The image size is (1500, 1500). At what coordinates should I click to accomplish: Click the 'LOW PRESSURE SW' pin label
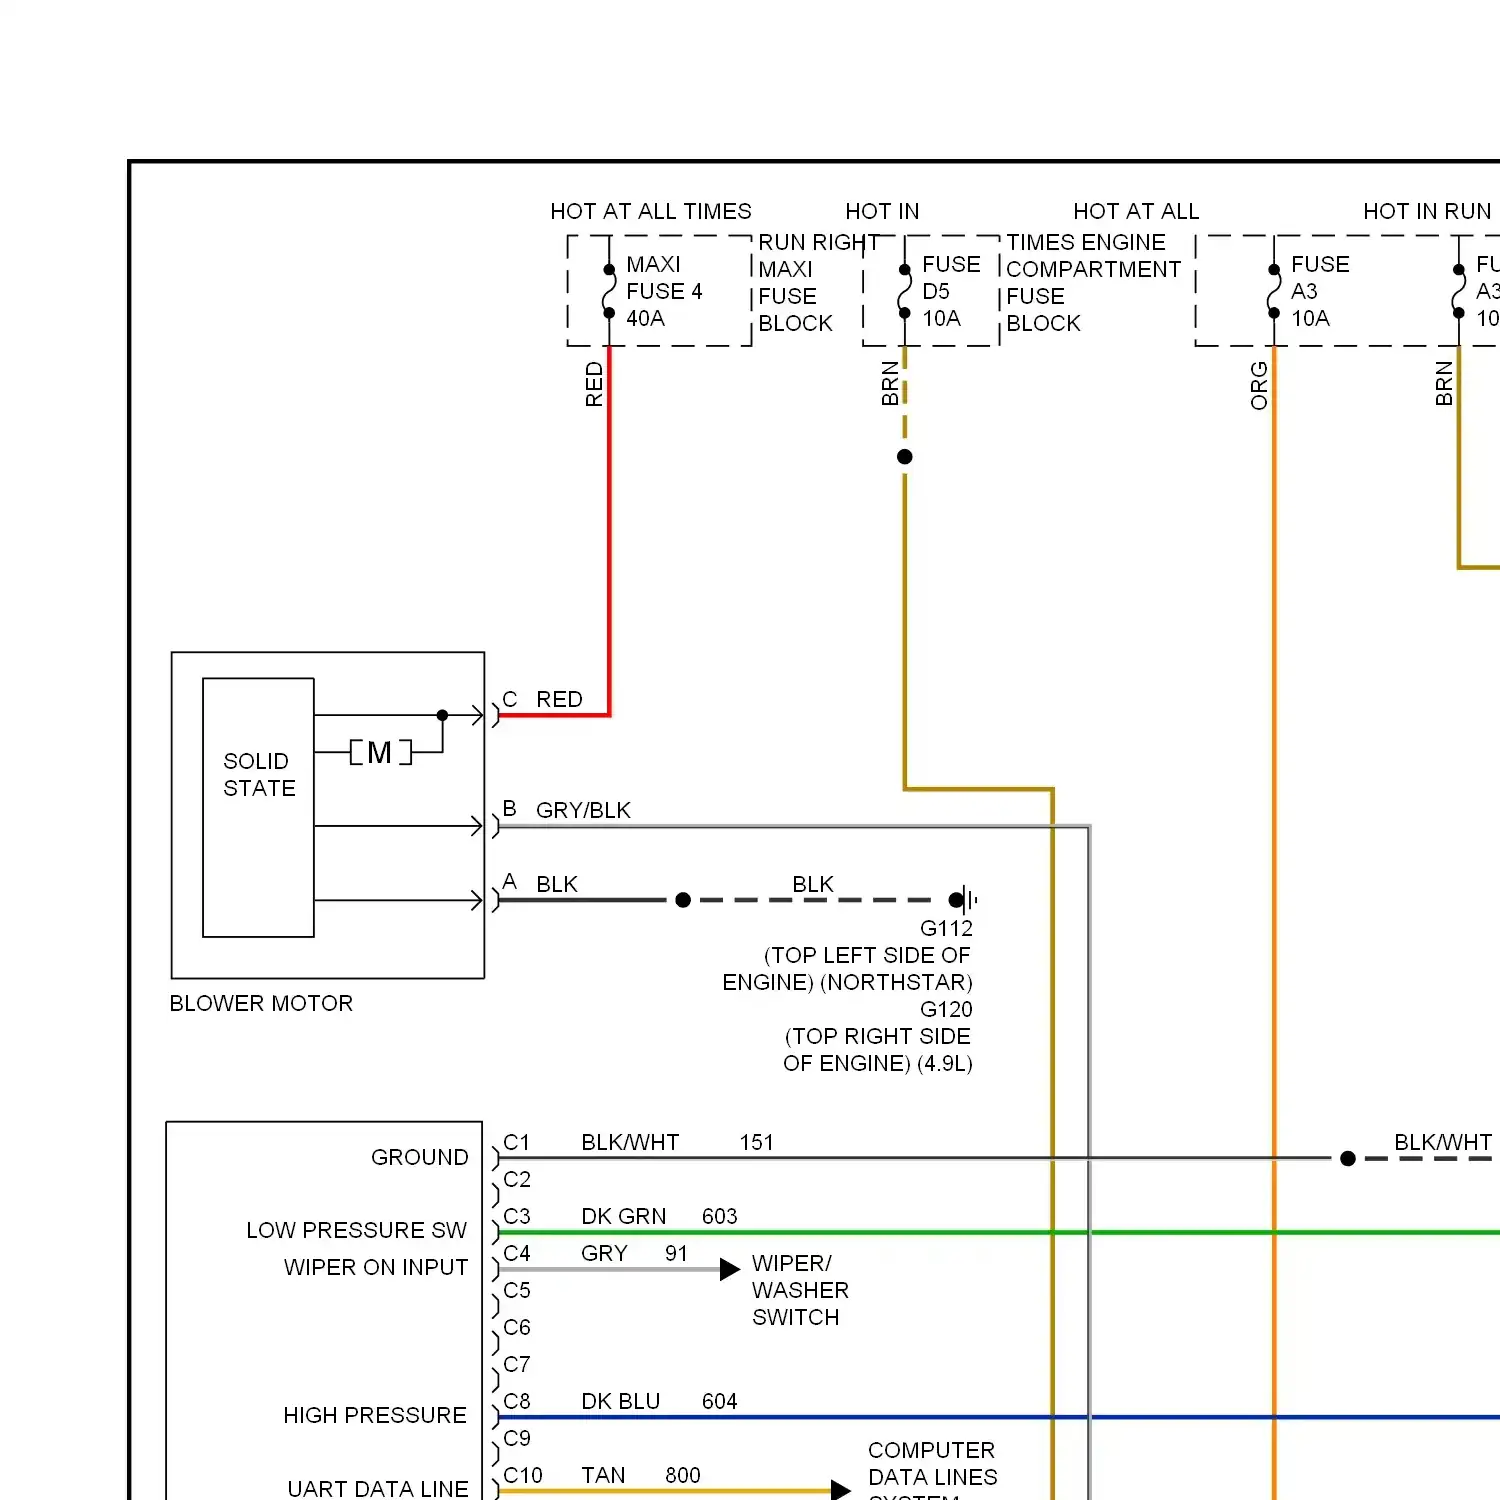pyautogui.click(x=357, y=1230)
